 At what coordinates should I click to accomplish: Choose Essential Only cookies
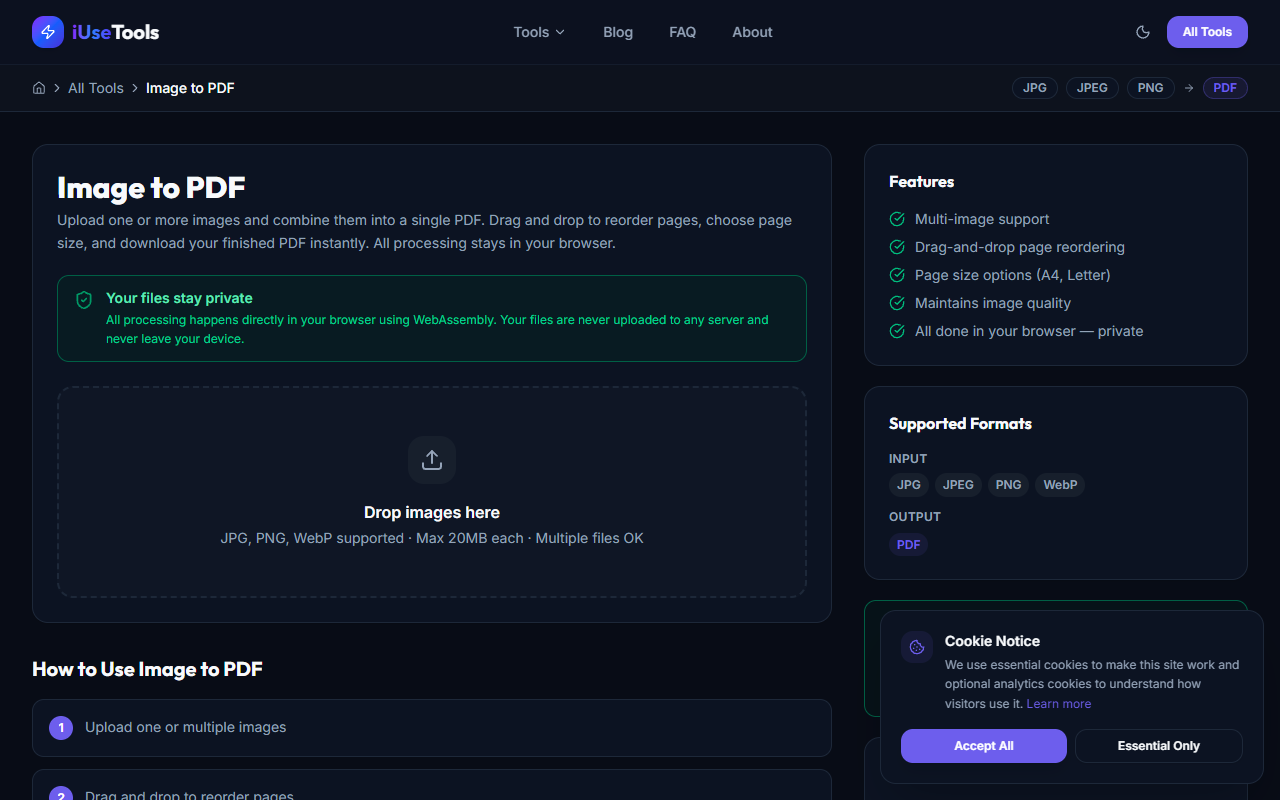(1158, 745)
